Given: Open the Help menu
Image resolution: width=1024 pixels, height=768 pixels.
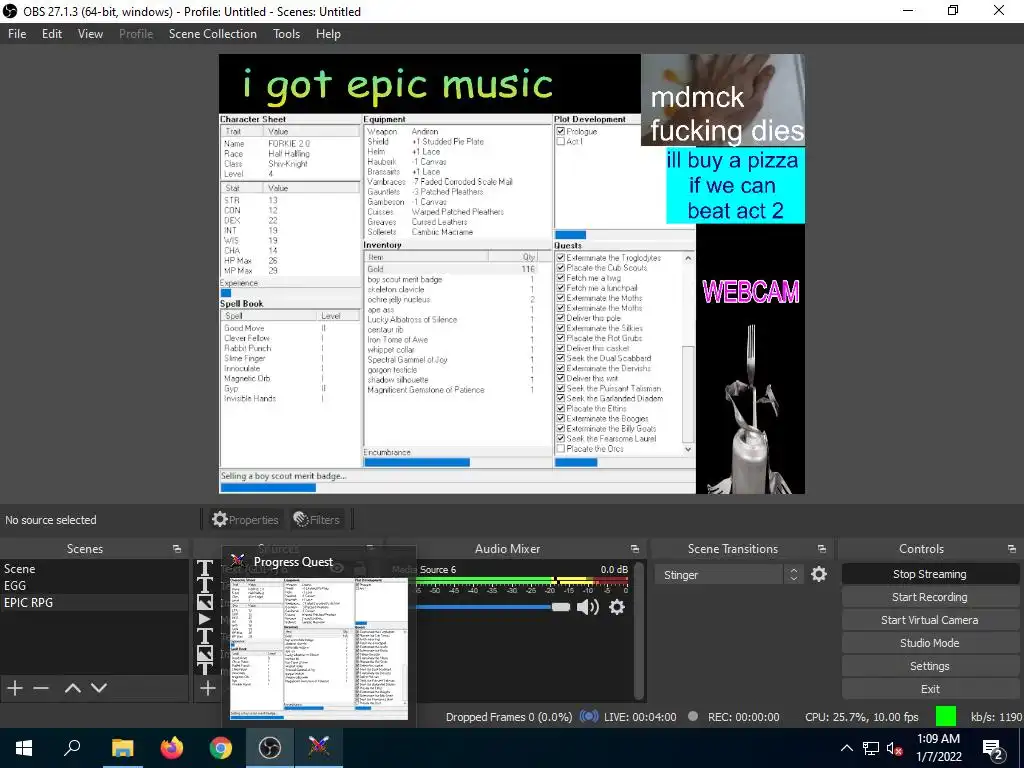Looking at the screenshot, I should point(328,34).
